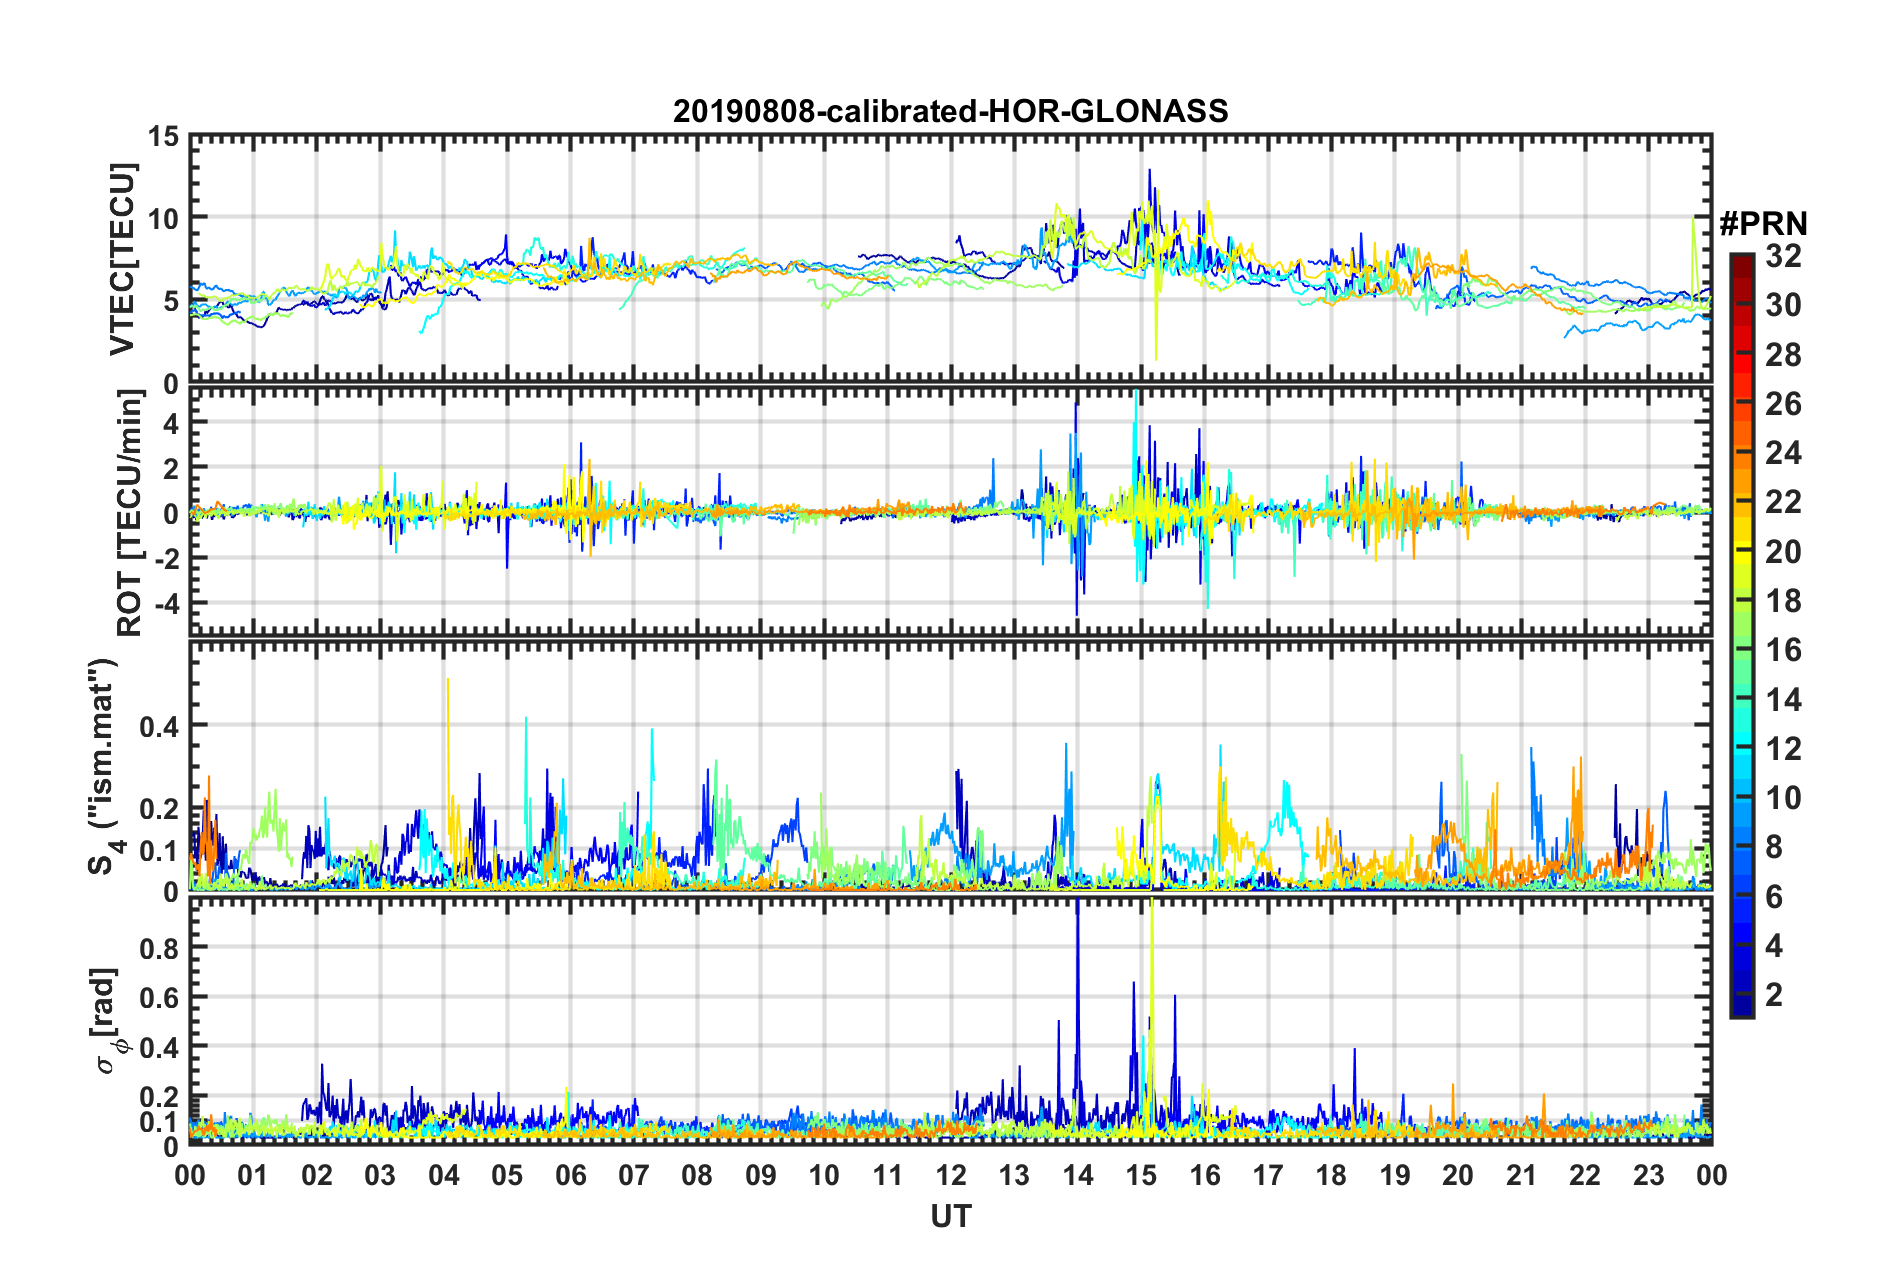Image resolution: width=1902 pixels, height=1272 pixels.
Task: Click the PRN colorbar tick label 22
Action: click(1783, 502)
